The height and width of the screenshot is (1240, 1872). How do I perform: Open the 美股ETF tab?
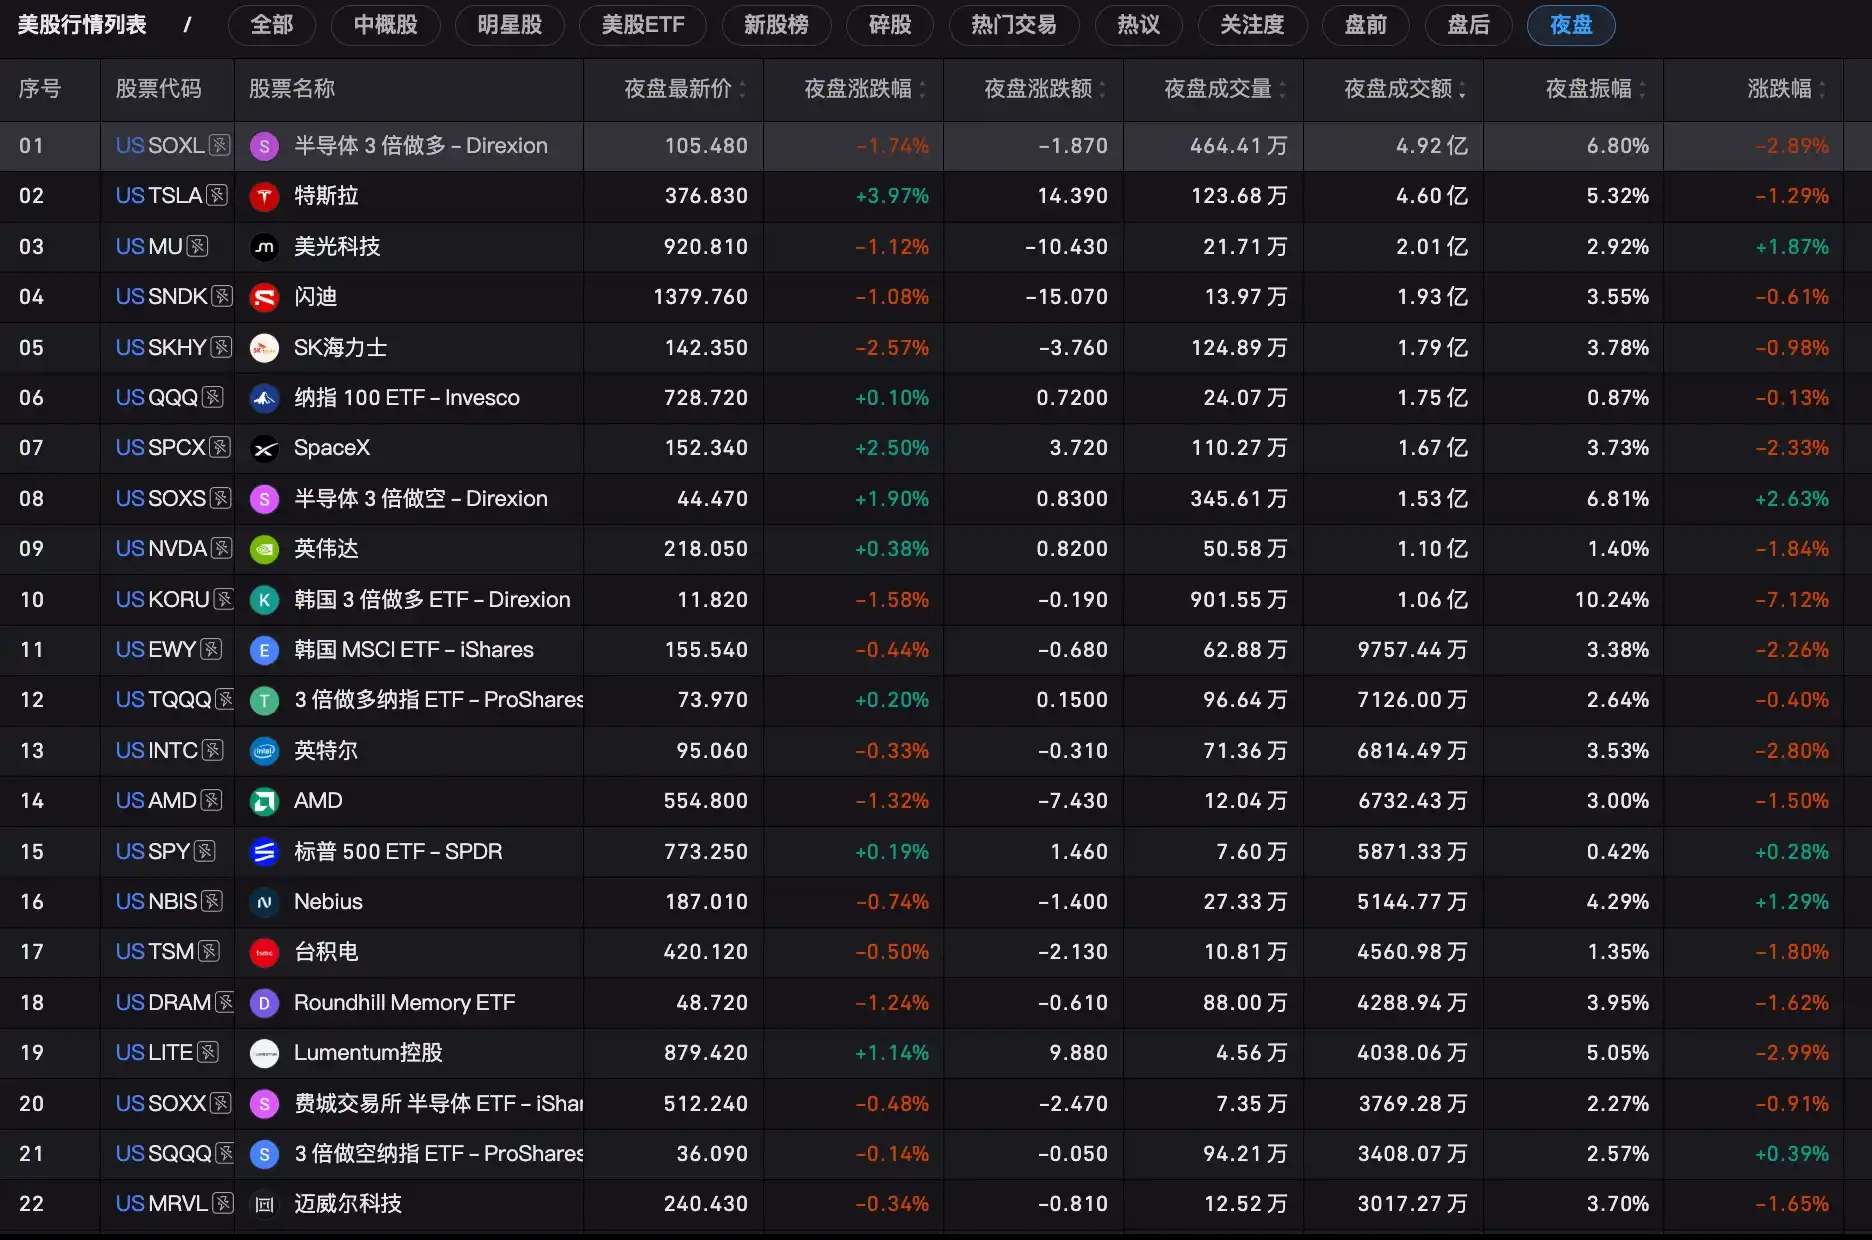(x=643, y=25)
